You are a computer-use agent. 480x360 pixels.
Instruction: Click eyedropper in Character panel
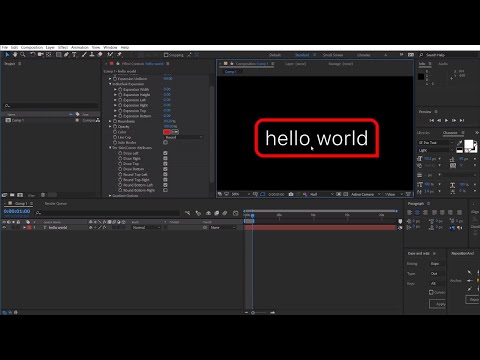[459, 143]
